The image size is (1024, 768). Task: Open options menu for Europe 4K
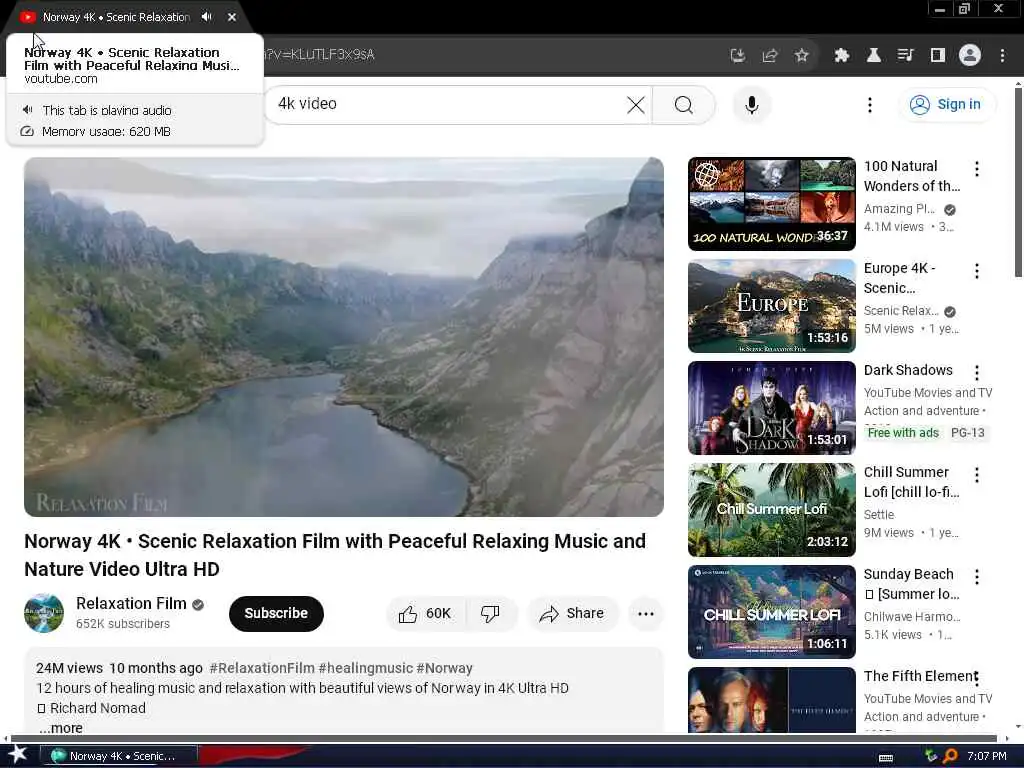(976, 271)
